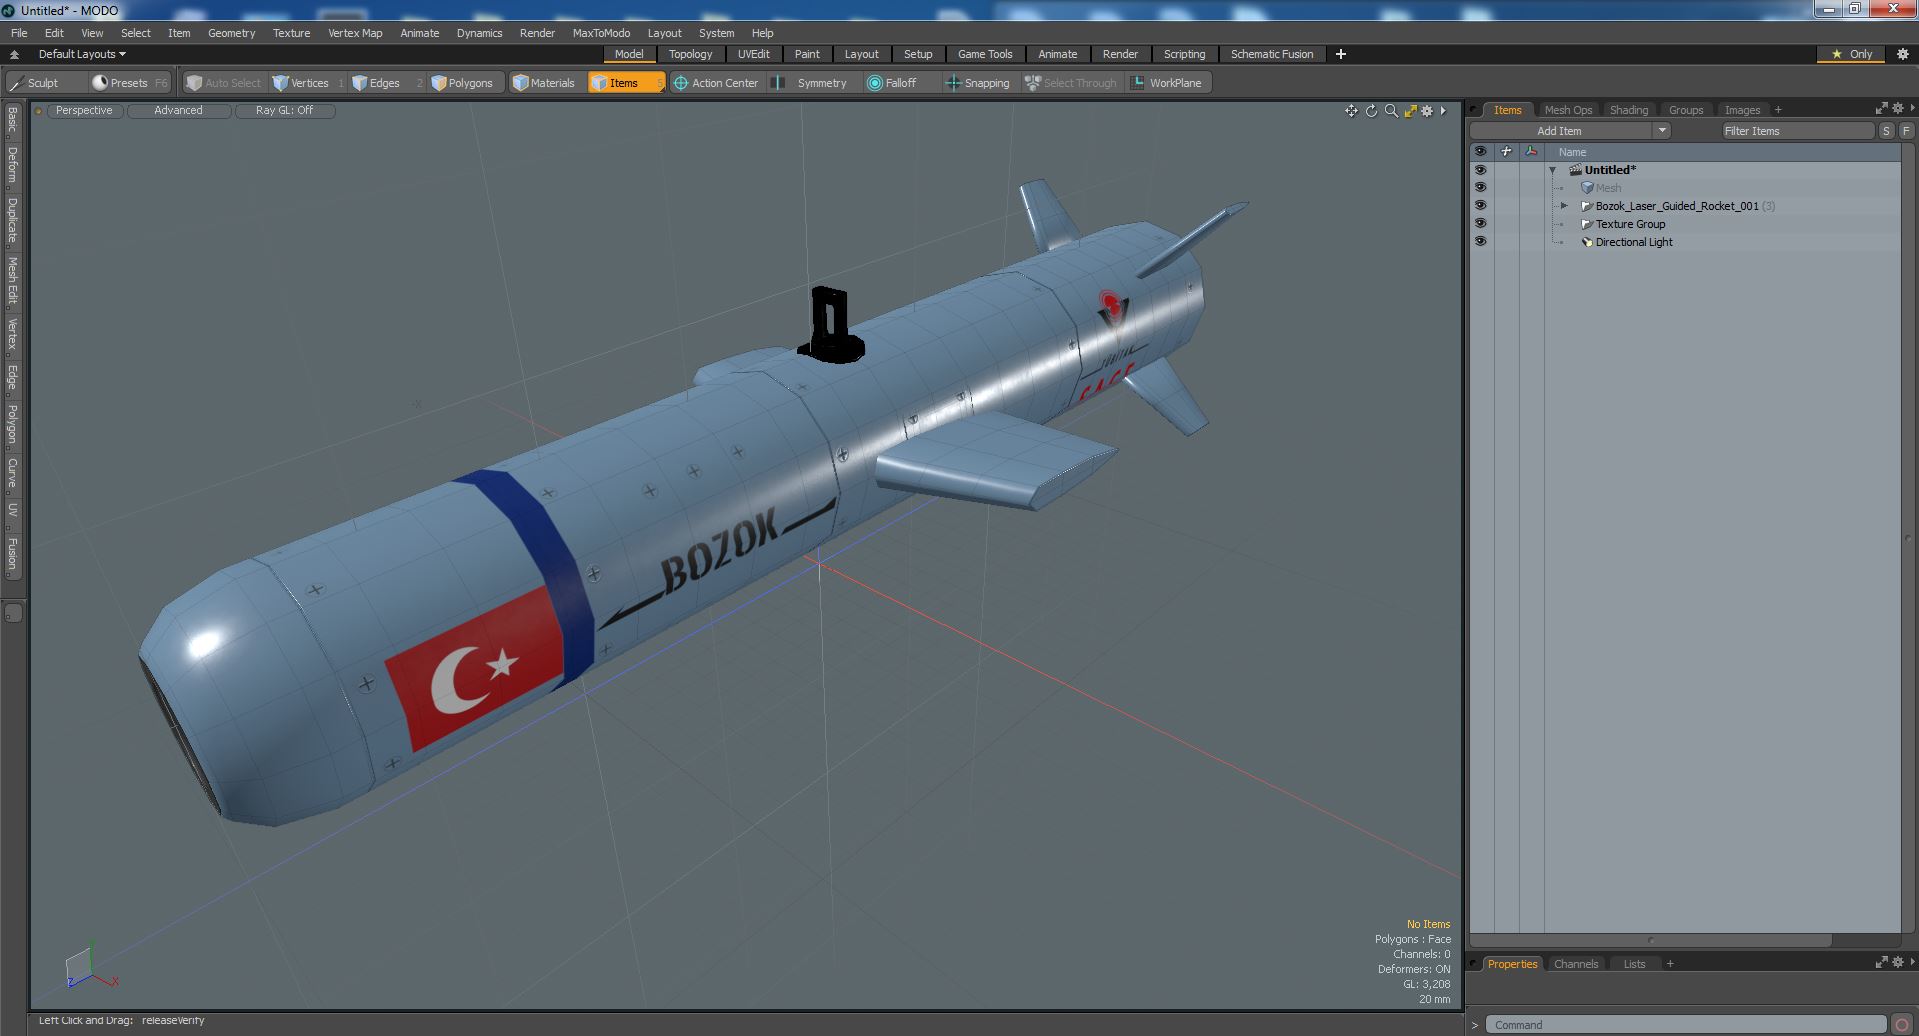Click the Properties panel expand icon

[x=1881, y=962]
